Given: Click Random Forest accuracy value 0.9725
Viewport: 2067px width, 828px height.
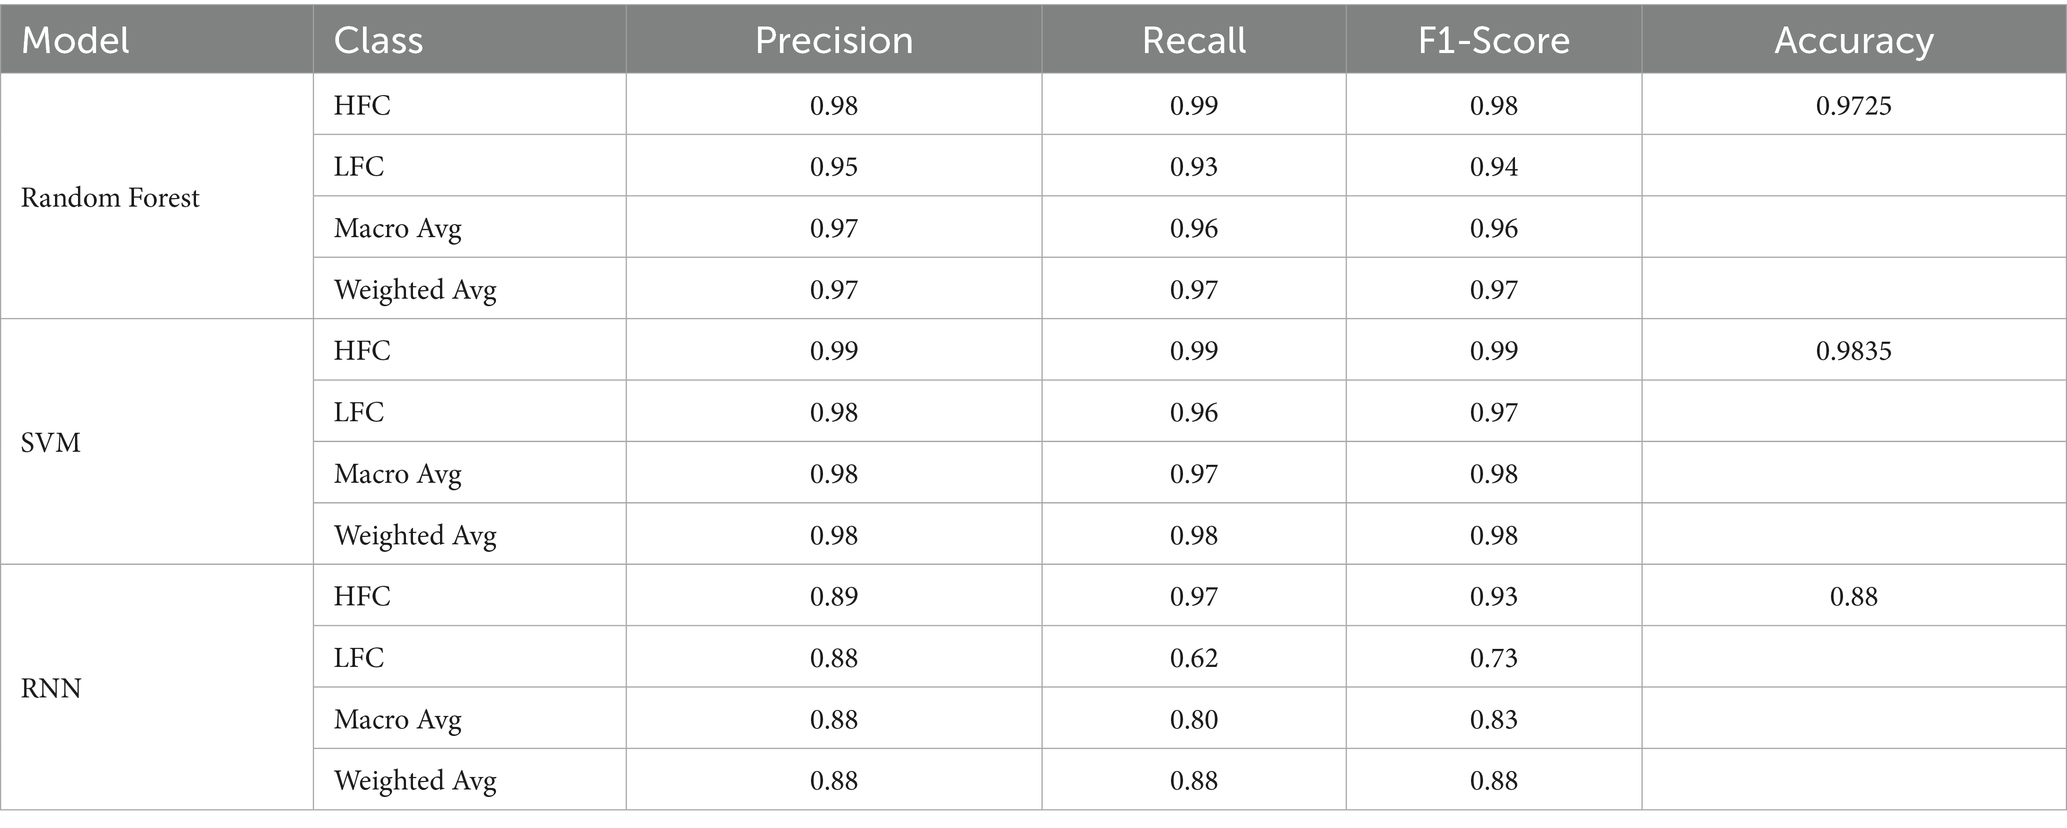Looking at the screenshot, I should tap(1853, 106).
